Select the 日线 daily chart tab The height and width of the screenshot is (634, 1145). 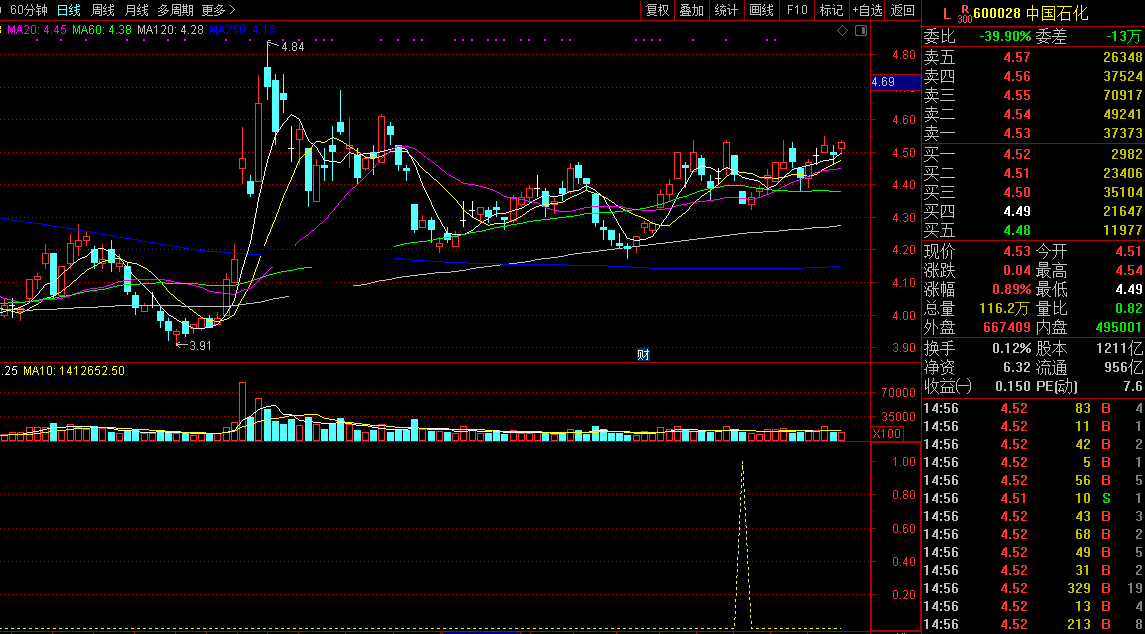tap(69, 10)
